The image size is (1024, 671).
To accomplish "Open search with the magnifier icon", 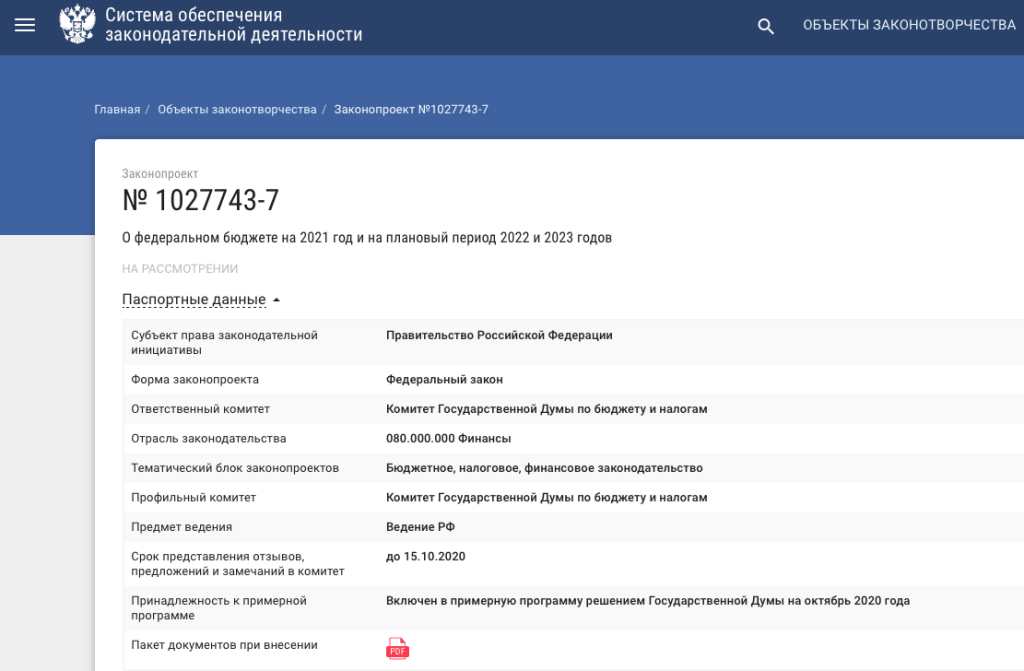I will [766, 27].
